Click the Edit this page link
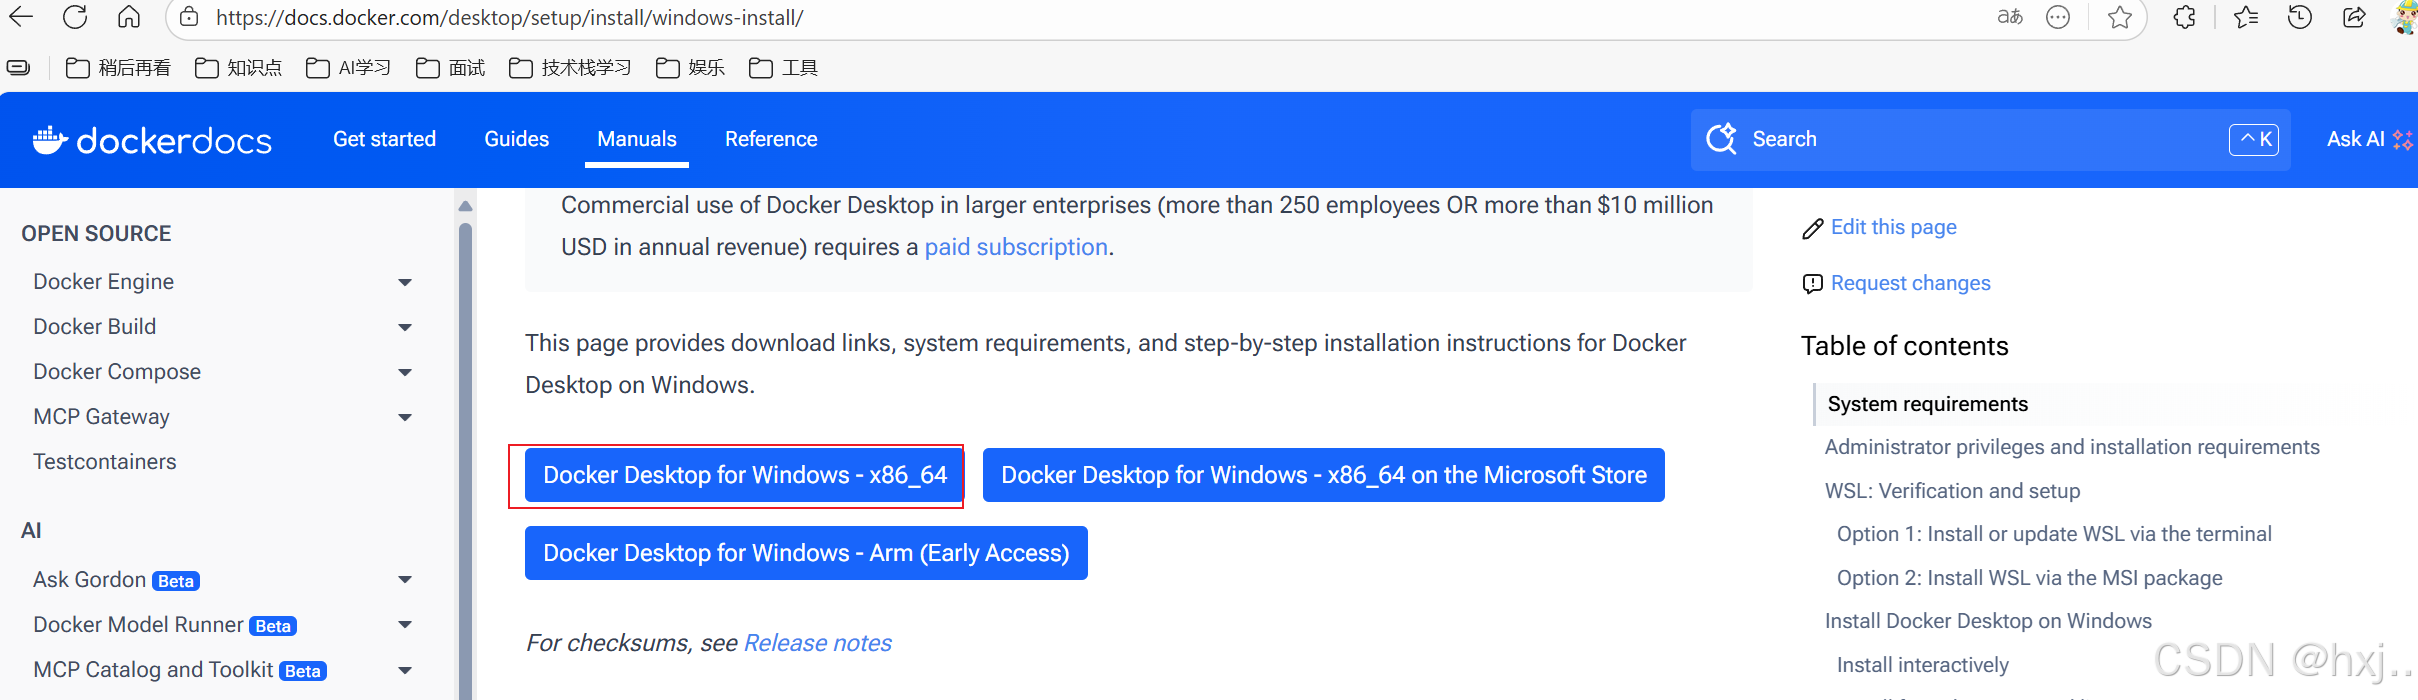Image resolution: width=2418 pixels, height=700 pixels. [x=1893, y=227]
